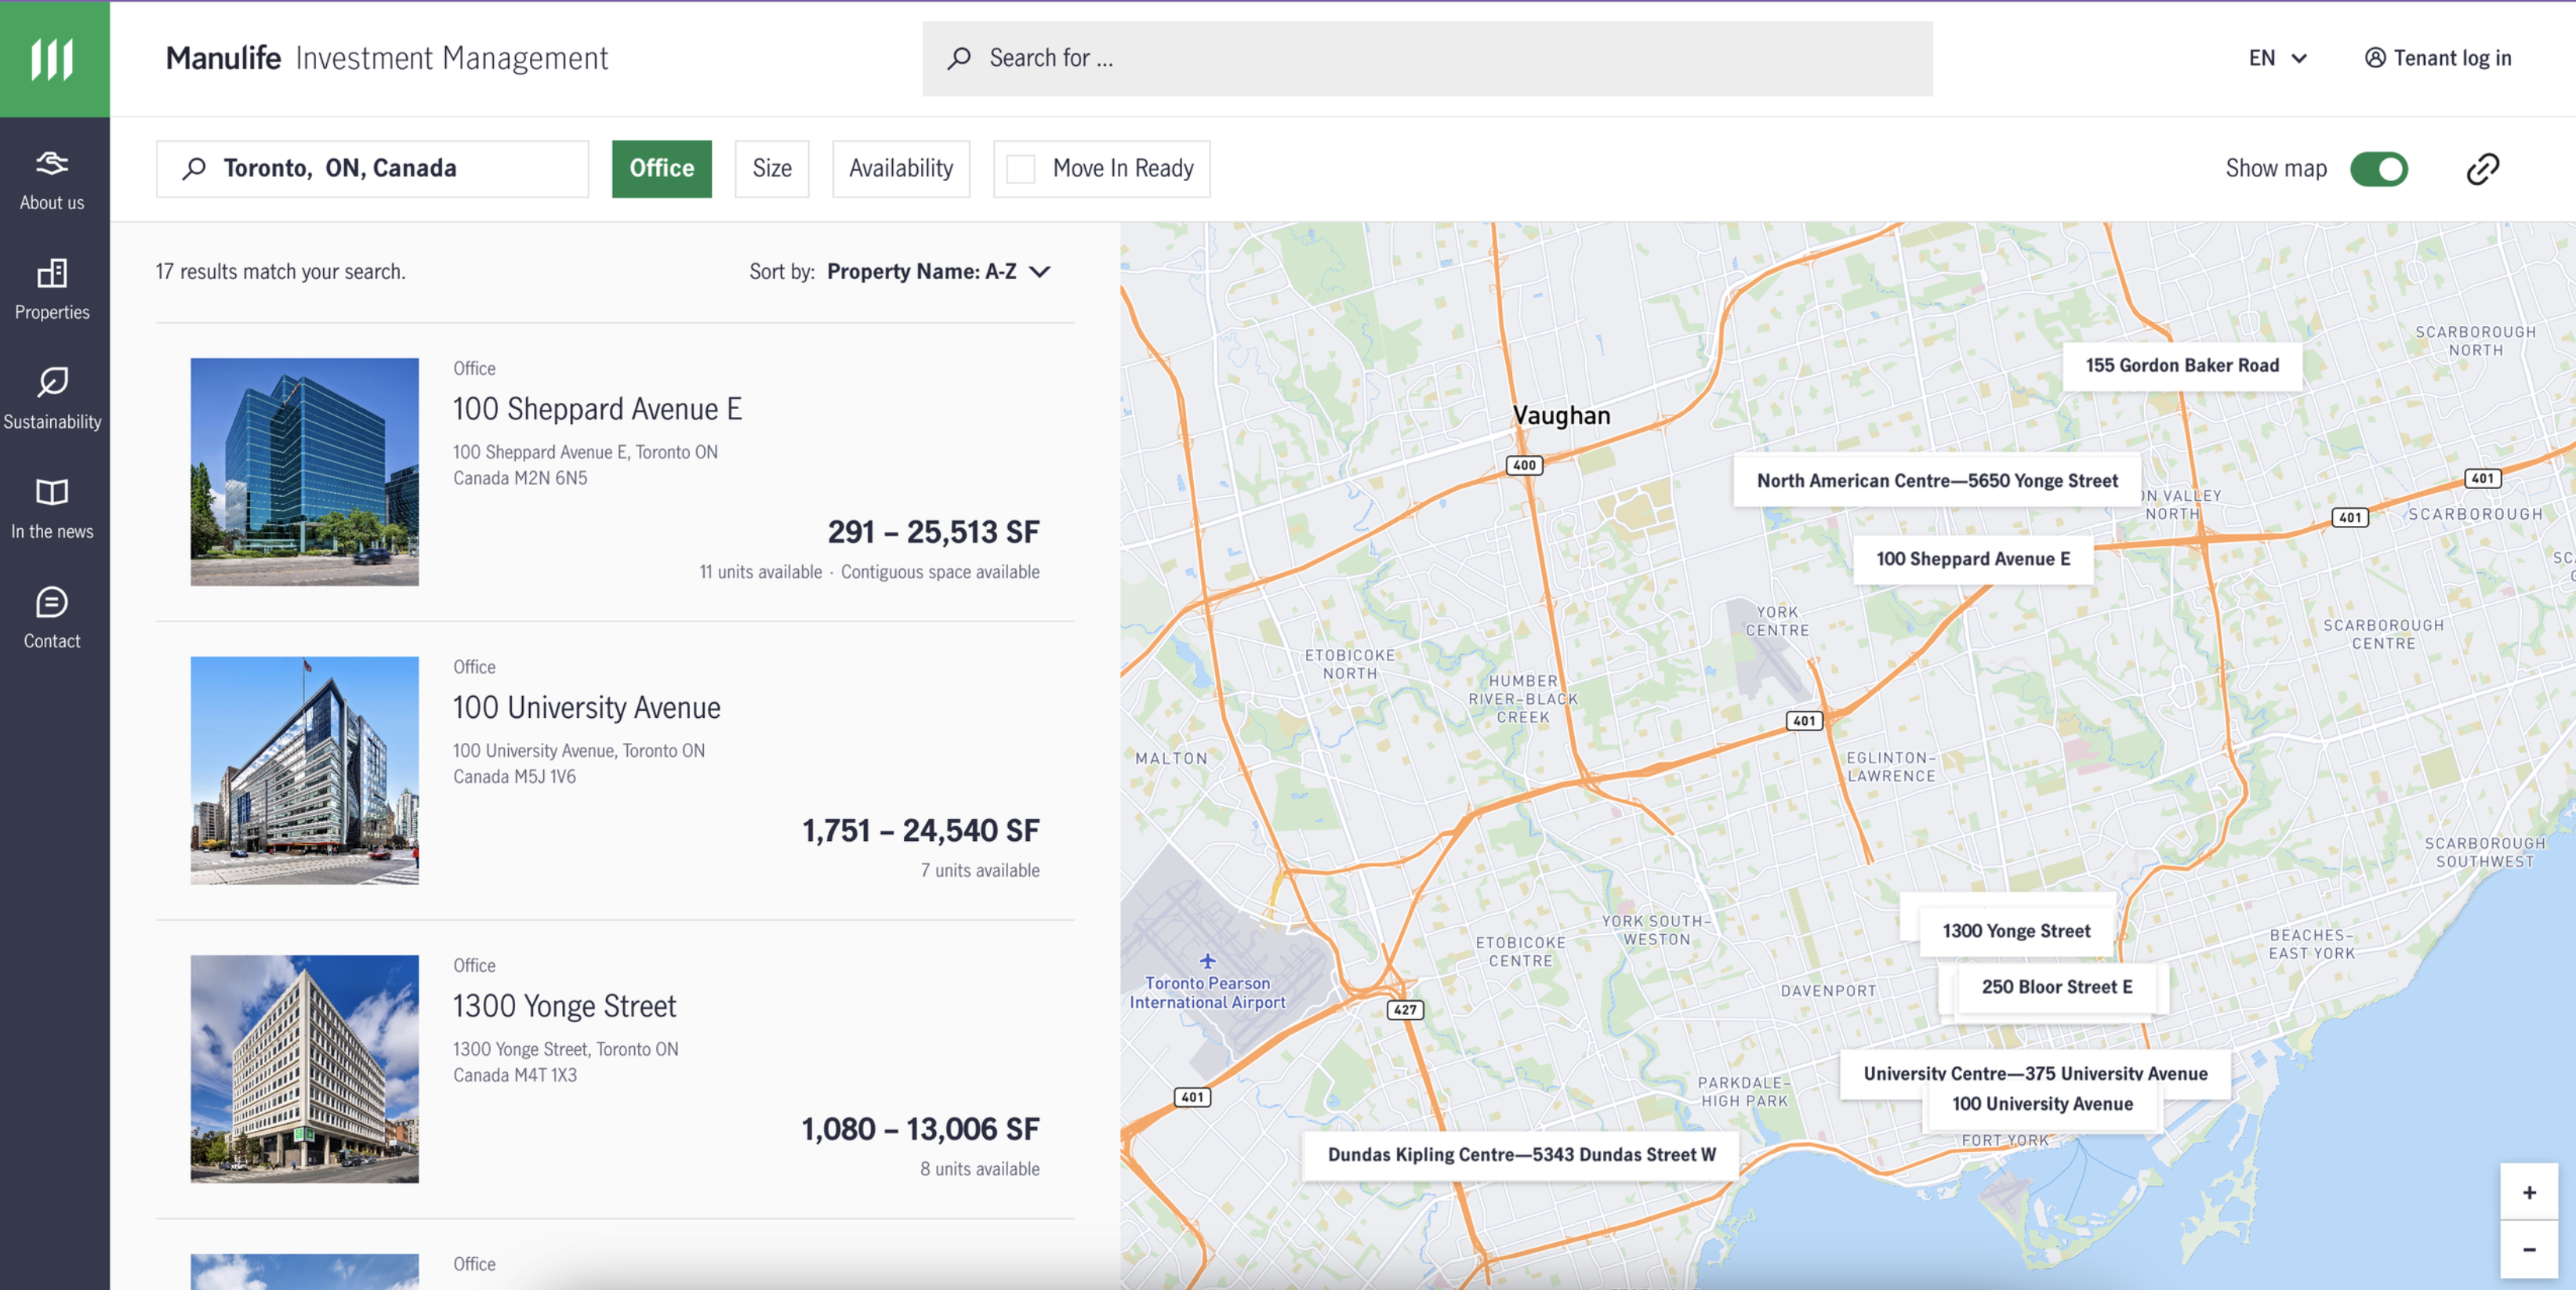The height and width of the screenshot is (1290, 2576).
Task: Click '11 units available' text
Action: pyautogui.click(x=760, y=572)
